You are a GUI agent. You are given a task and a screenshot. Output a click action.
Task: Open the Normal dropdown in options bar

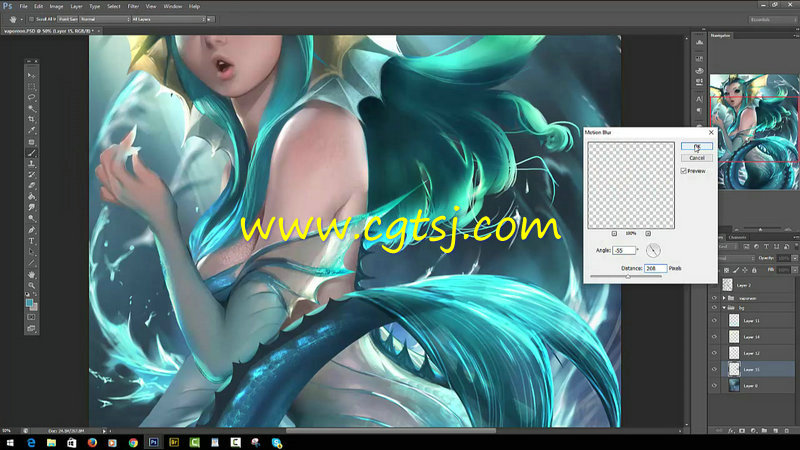tap(105, 19)
